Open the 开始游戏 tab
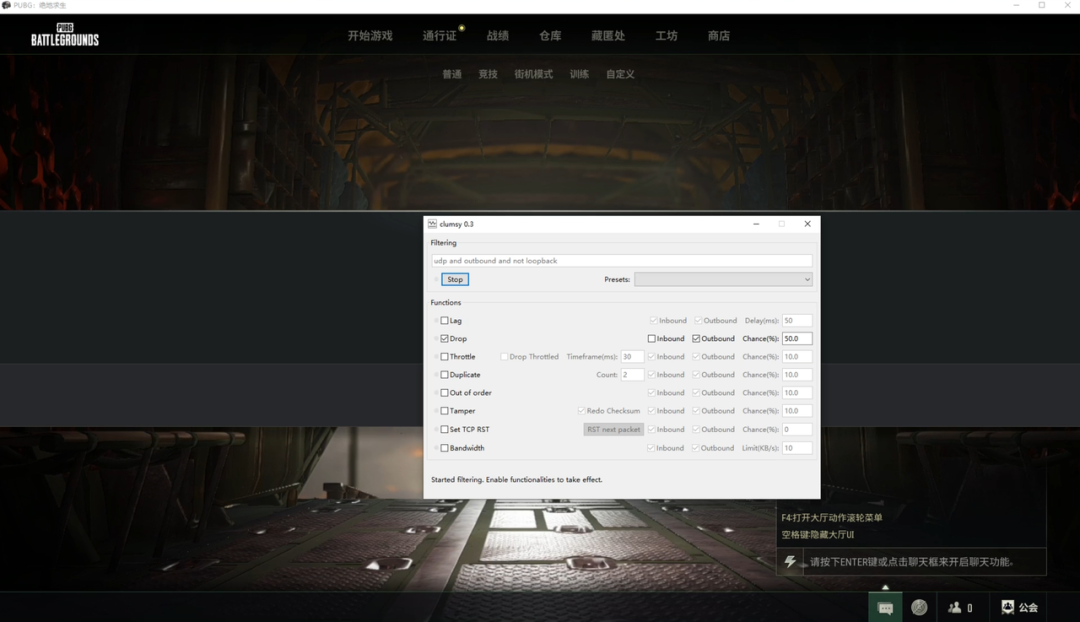Viewport: 1080px width, 622px height. [370, 35]
